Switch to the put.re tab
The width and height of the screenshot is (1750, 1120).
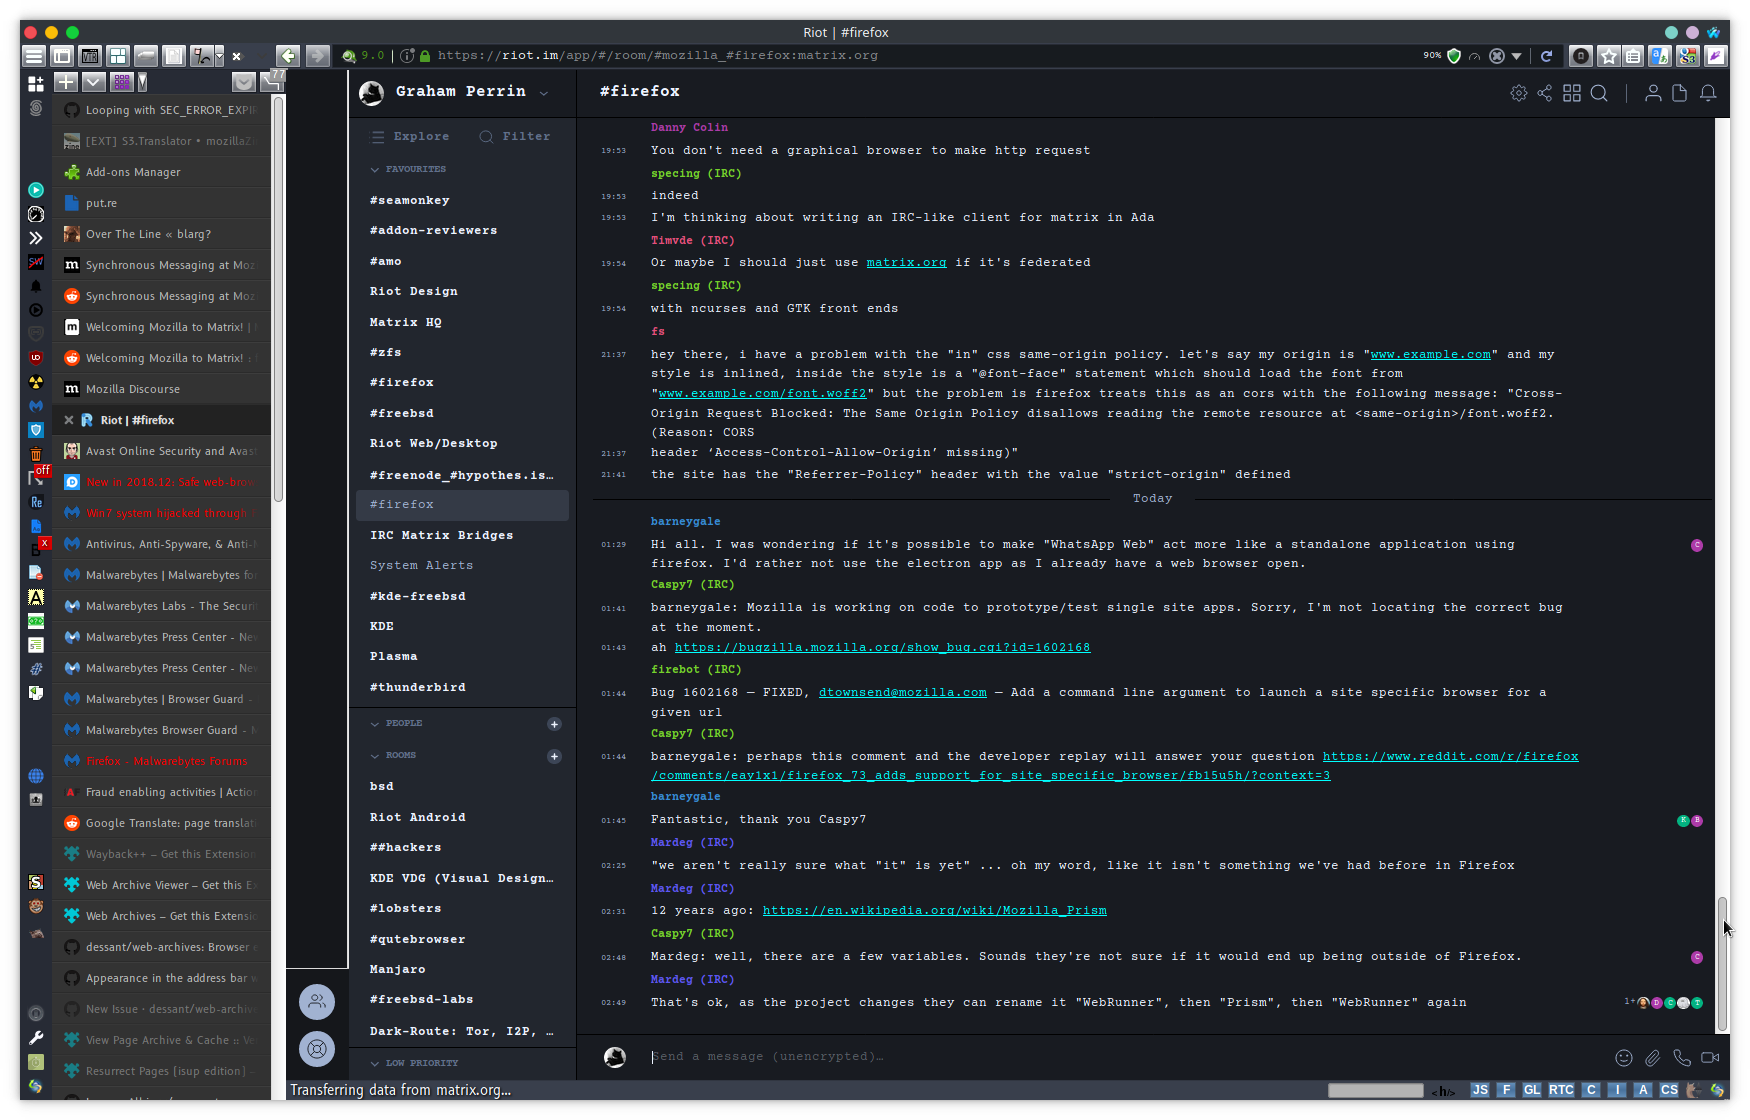pyautogui.click(x=161, y=203)
